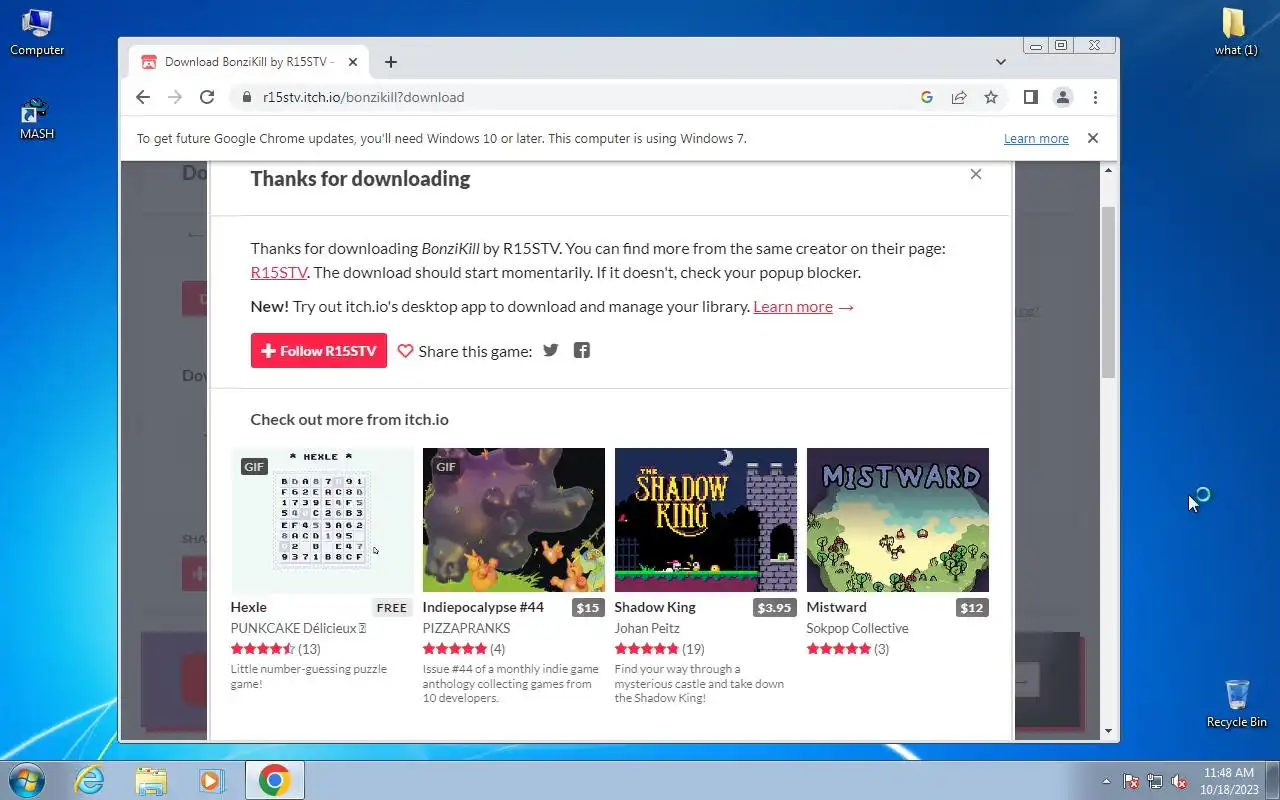Click the $12 price tag on Mistward
Screen dimensions: 1280x800
[972, 608]
